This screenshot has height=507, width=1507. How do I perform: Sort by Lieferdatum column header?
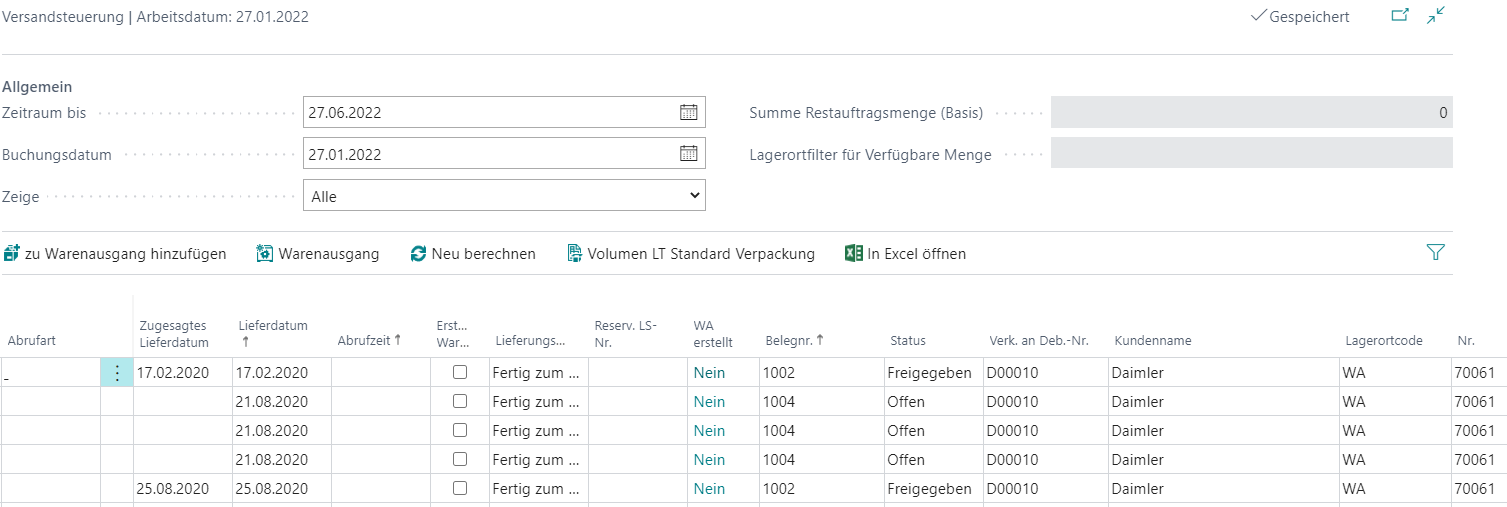coord(273,333)
